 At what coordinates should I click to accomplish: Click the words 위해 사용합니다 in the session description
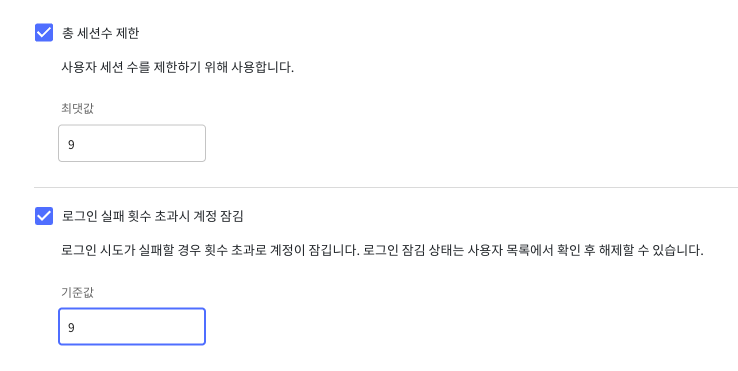pyautogui.click(x=249, y=67)
